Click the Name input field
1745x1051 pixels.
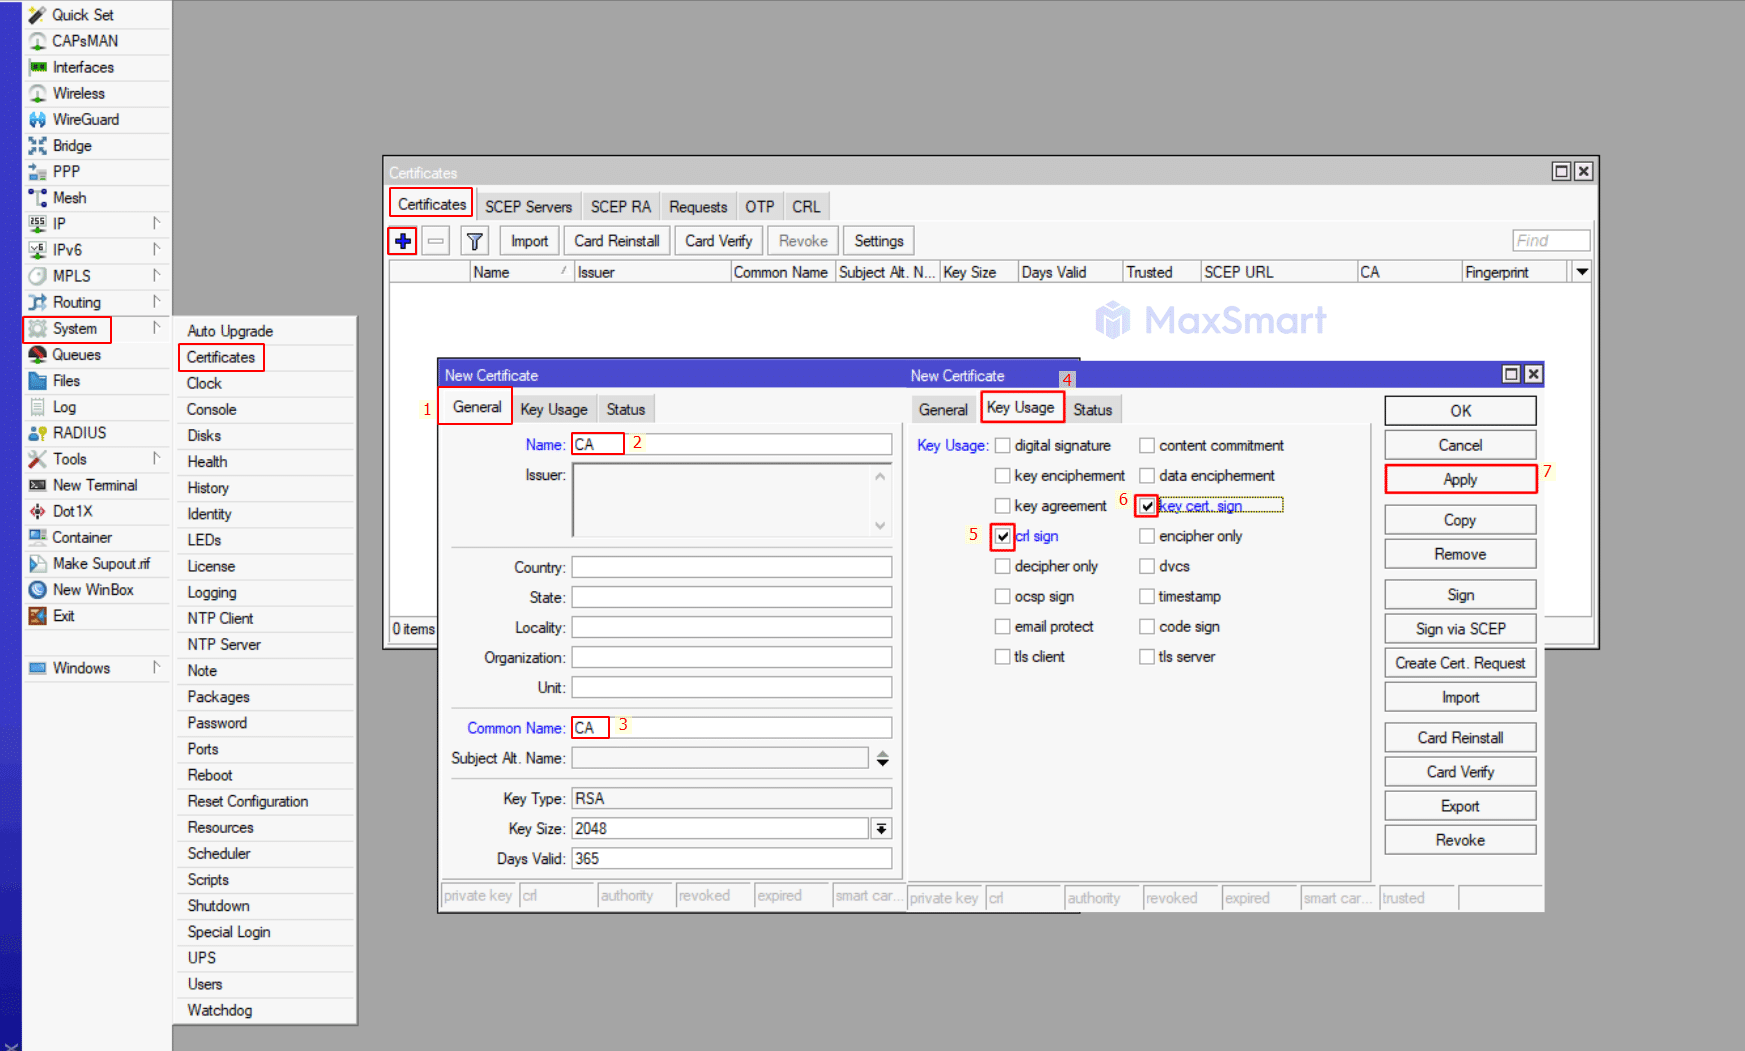pyautogui.click(x=731, y=444)
